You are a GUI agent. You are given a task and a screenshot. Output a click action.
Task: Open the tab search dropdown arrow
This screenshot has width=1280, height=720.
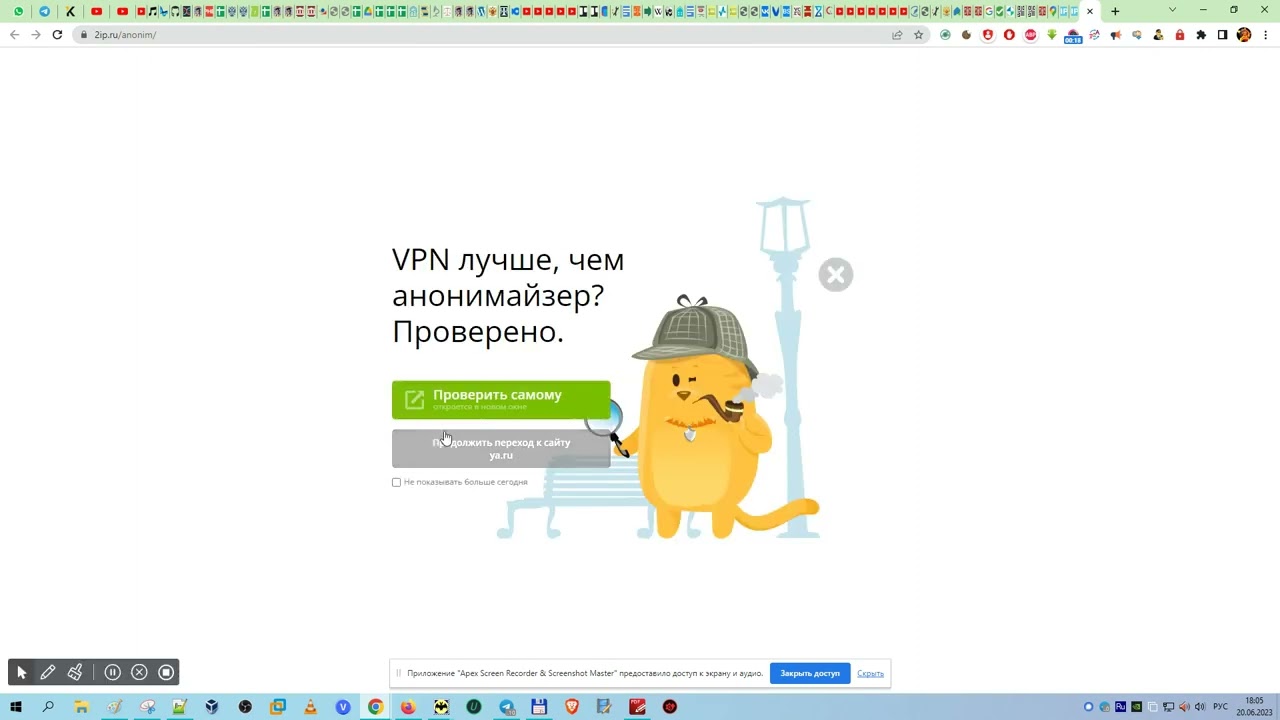point(1172,10)
